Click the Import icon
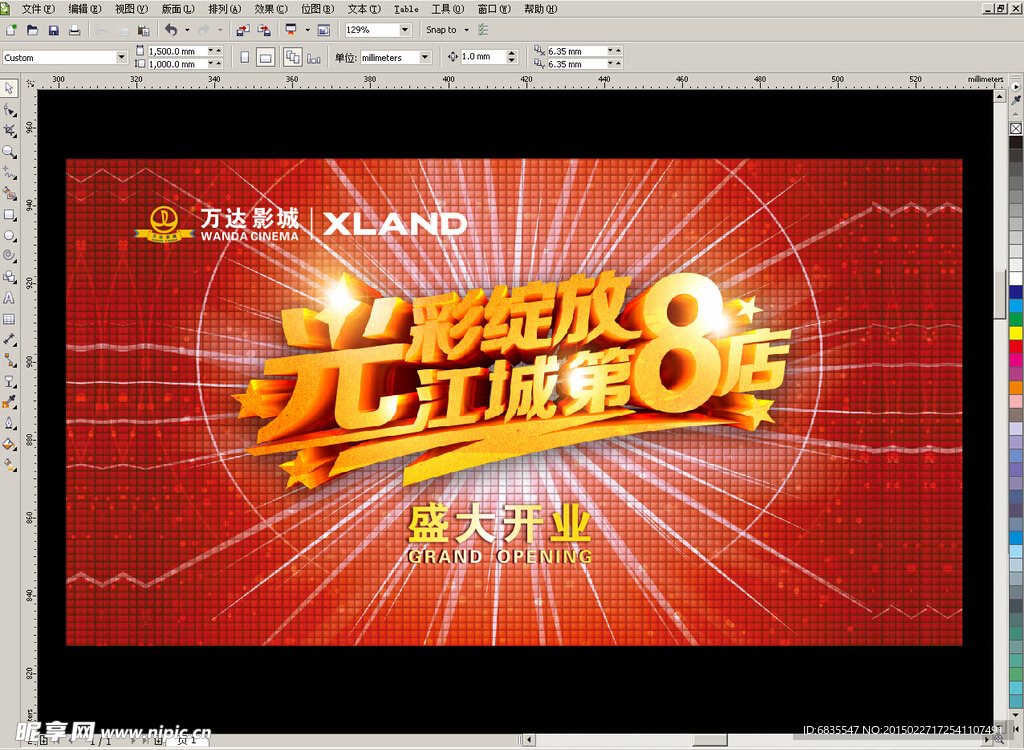This screenshot has height=750, width=1024. click(243, 30)
